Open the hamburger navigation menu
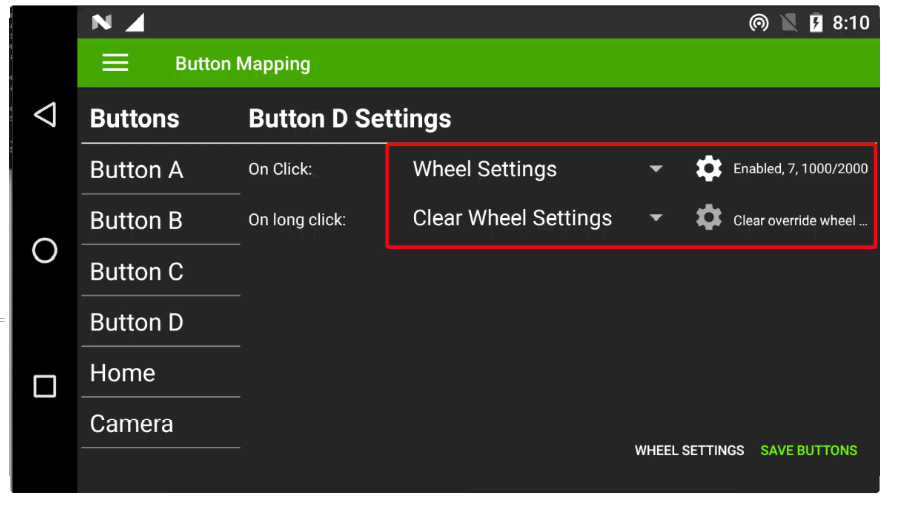The height and width of the screenshot is (514, 897). coord(116,63)
